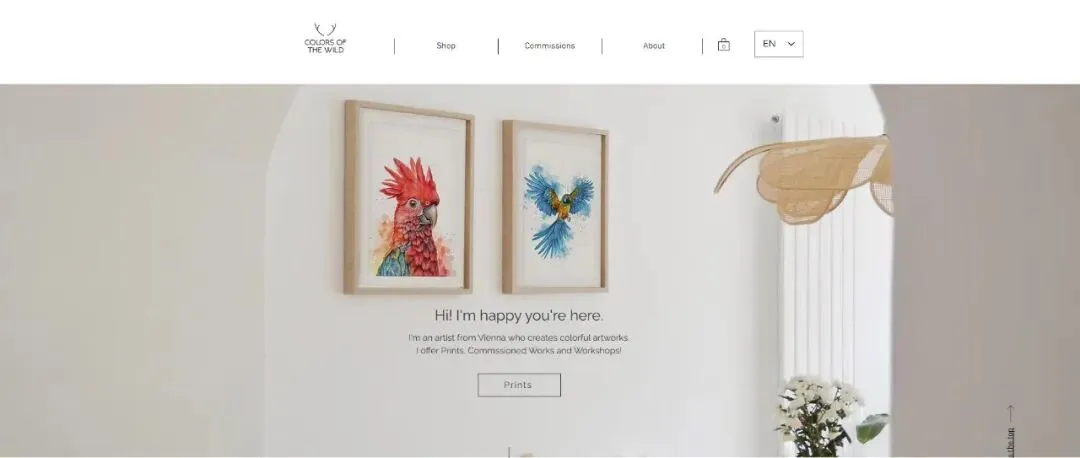This screenshot has height=458, width=1080.
Task: Open the Shop menu item
Action: (x=446, y=46)
